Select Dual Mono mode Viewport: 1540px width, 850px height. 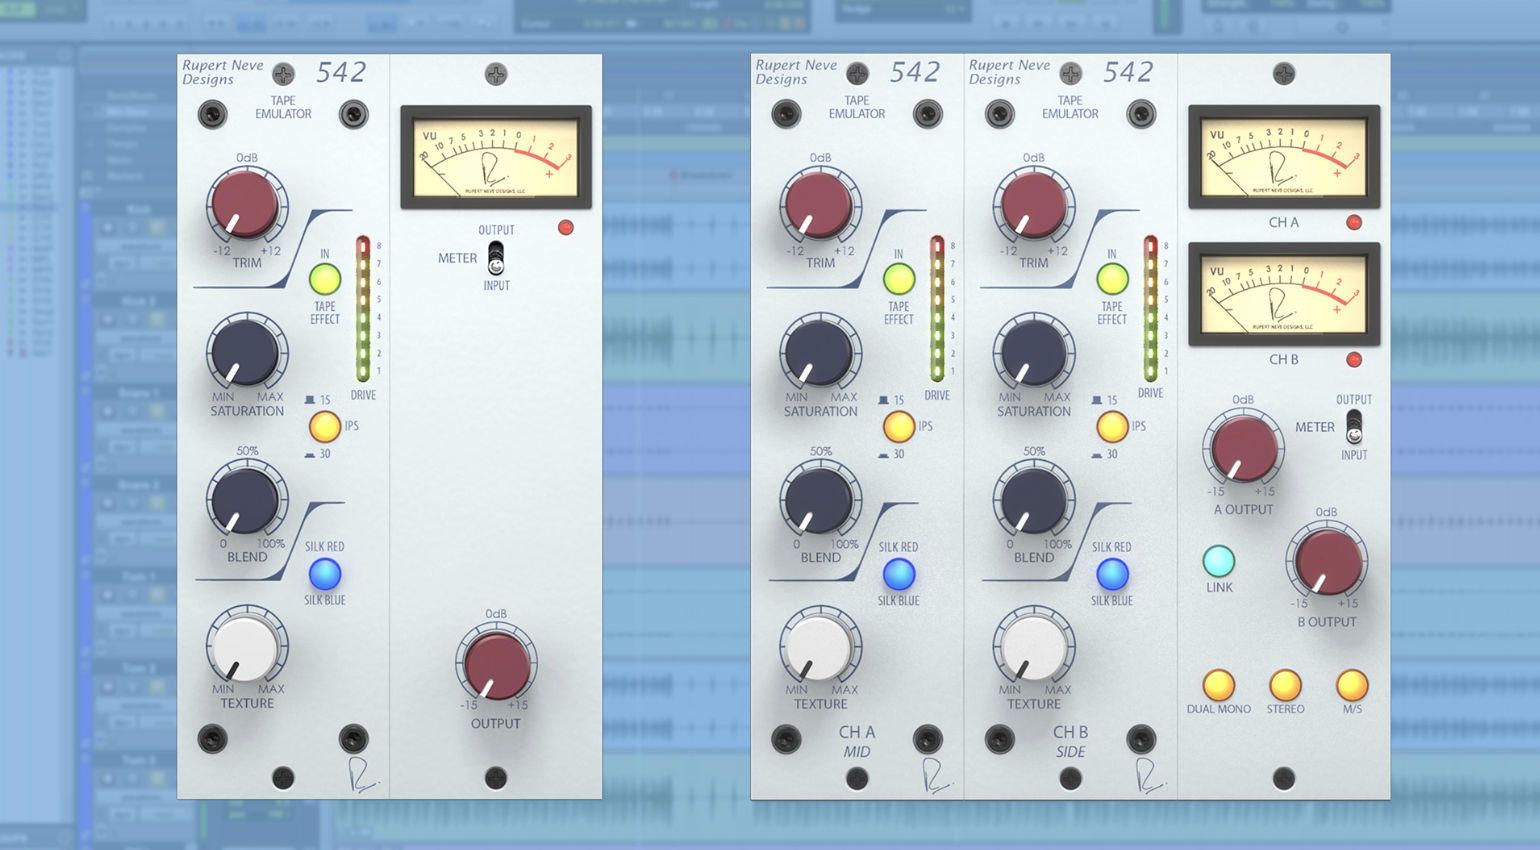[x=1218, y=685]
